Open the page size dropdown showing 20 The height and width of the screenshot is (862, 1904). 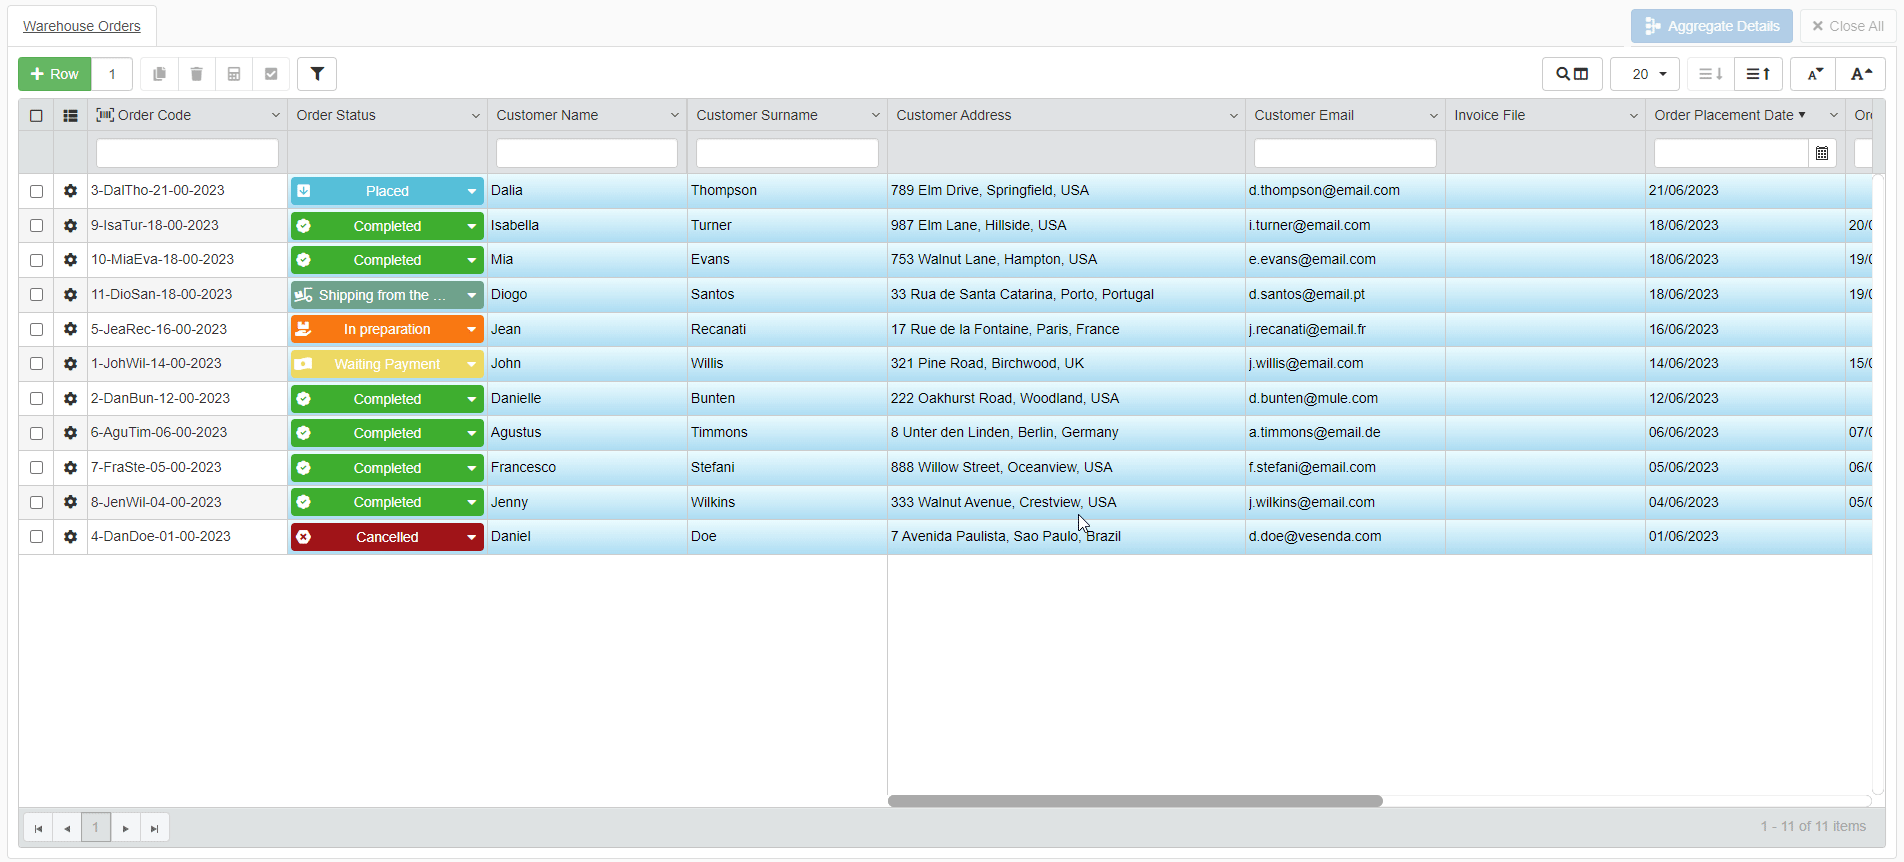1646,74
